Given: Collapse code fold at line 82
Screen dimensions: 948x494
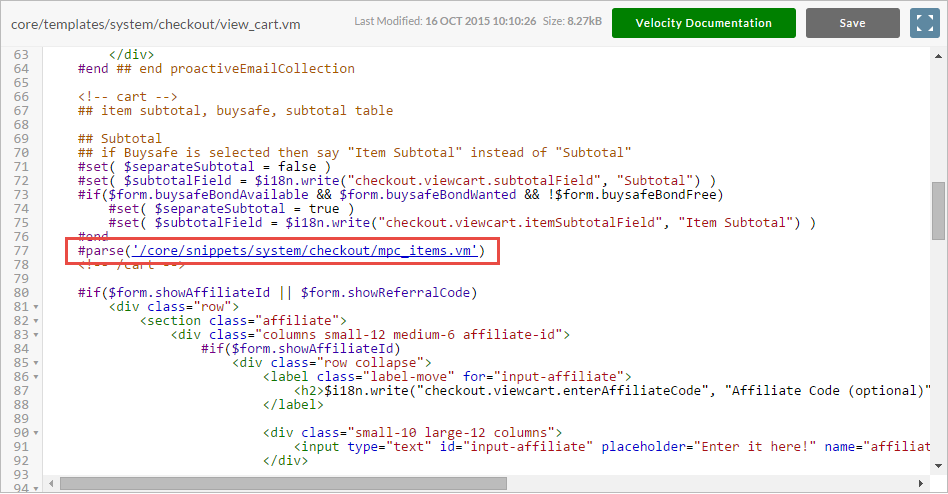Looking at the screenshot, I should (x=36, y=321).
